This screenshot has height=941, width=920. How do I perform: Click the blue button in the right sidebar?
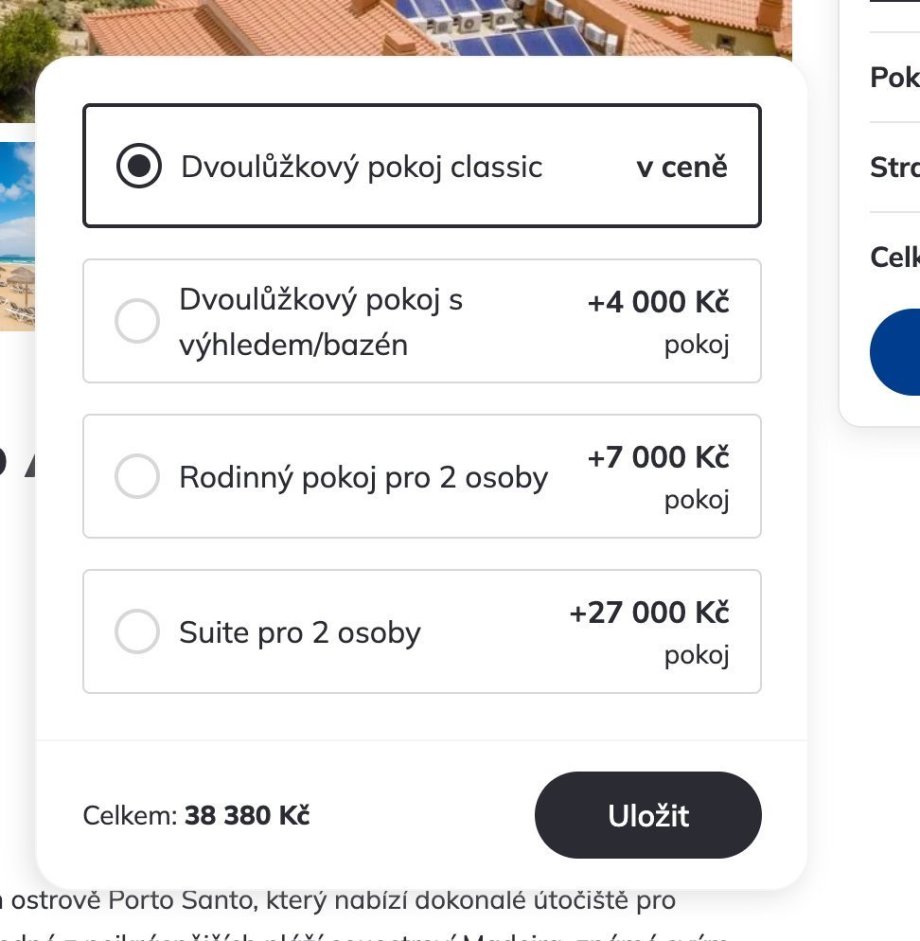tap(895, 352)
